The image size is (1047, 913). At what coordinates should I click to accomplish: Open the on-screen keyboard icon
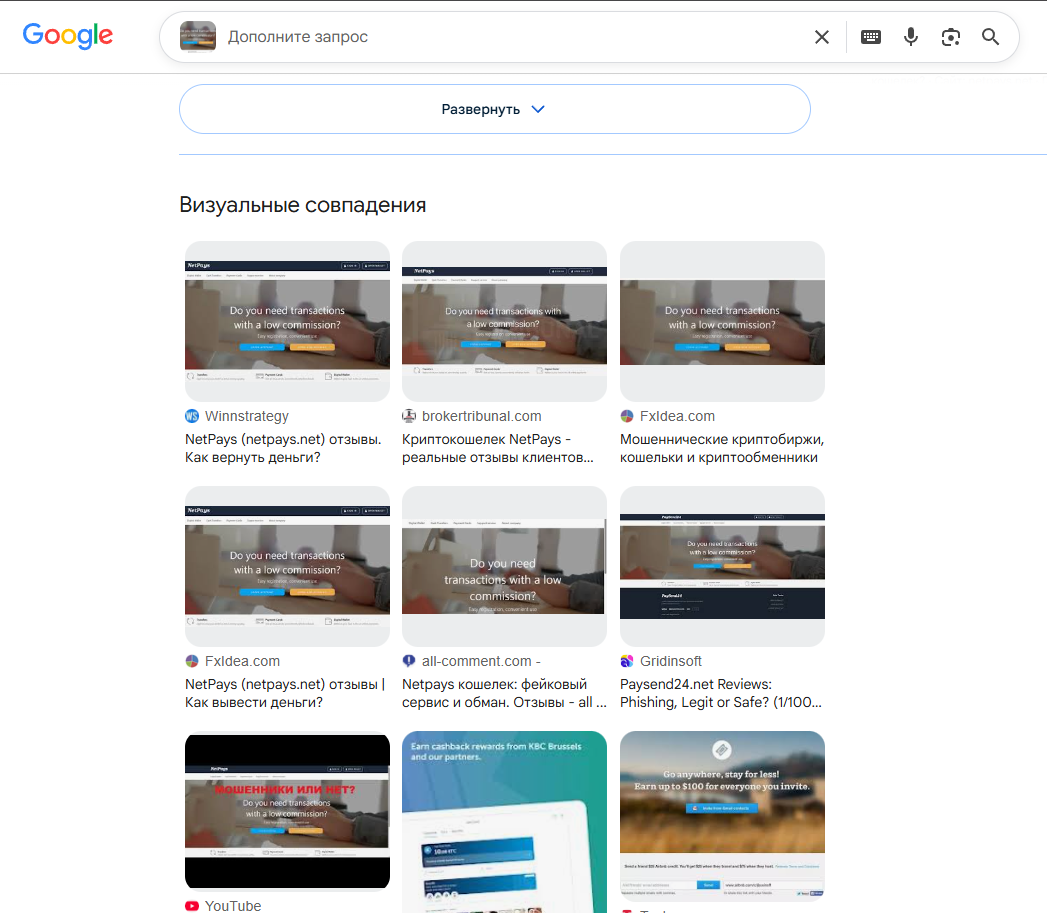871,37
